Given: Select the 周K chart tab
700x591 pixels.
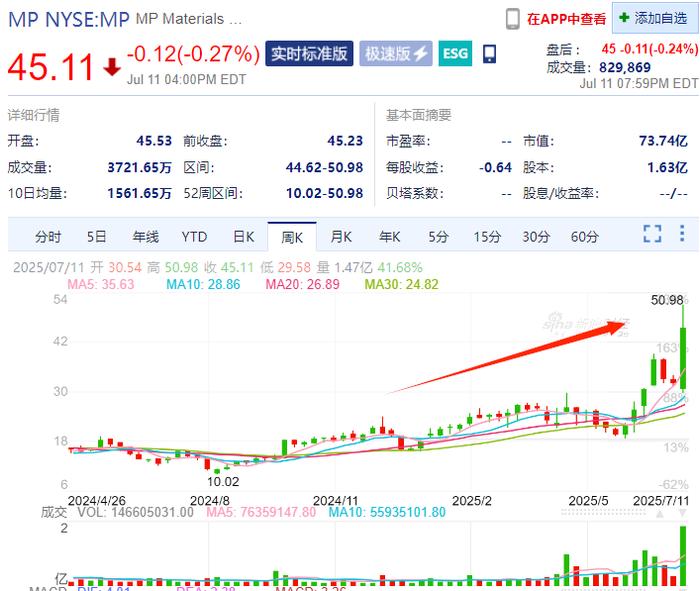Looking at the screenshot, I should [292, 237].
